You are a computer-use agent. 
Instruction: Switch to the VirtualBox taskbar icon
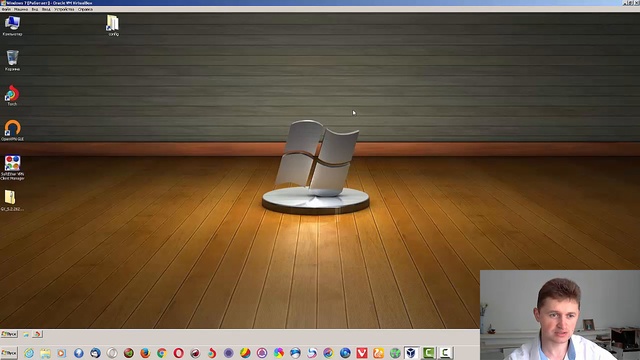pos(411,353)
